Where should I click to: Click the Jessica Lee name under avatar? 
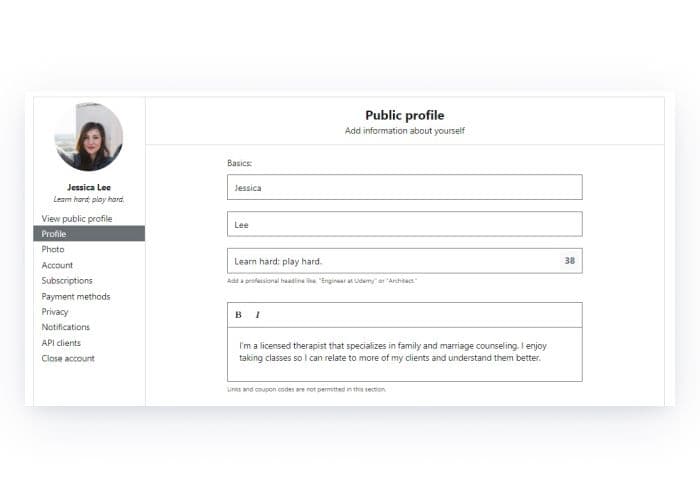(x=89, y=187)
